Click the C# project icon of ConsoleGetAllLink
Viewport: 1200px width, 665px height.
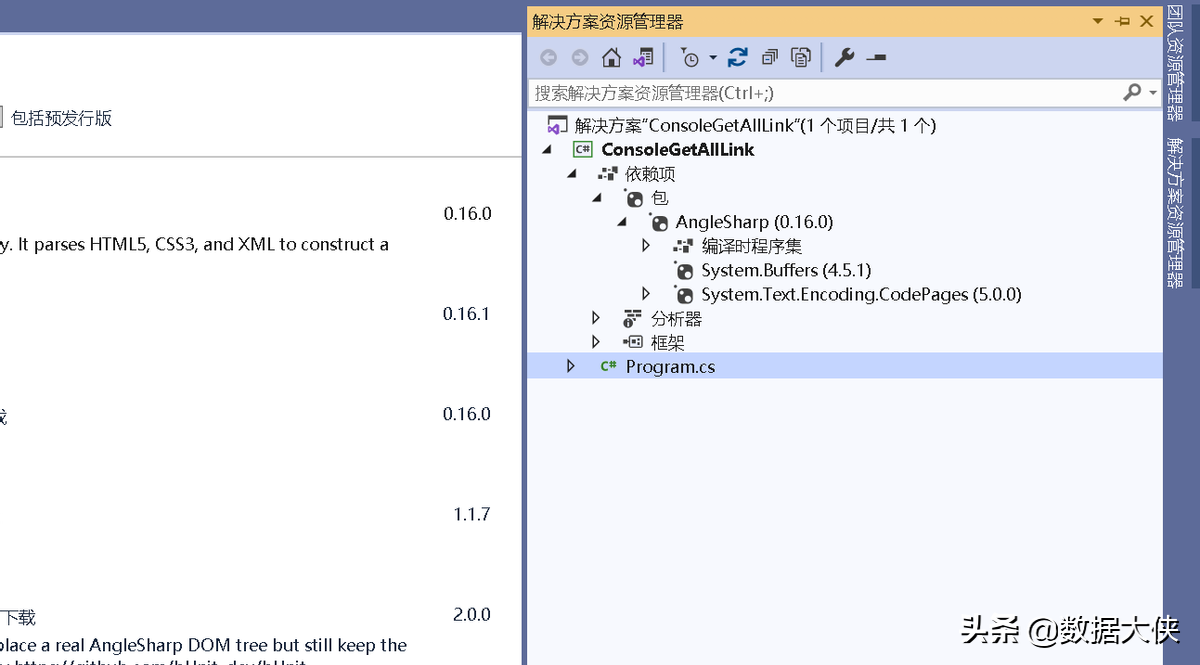pos(582,150)
